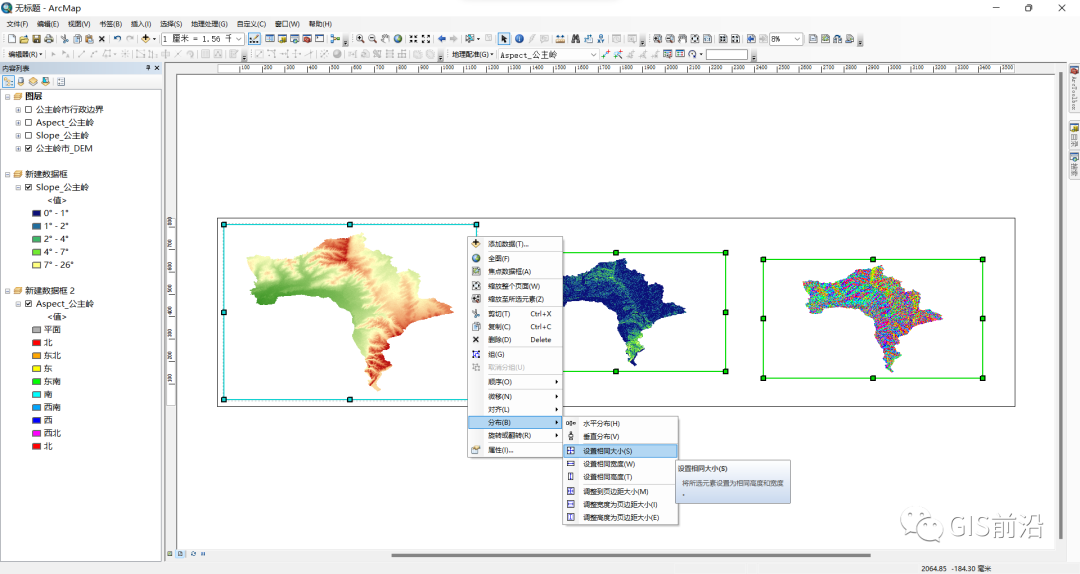1080x574 pixels.
Task: Click the back extent blue arrow
Action: coord(442,39)
